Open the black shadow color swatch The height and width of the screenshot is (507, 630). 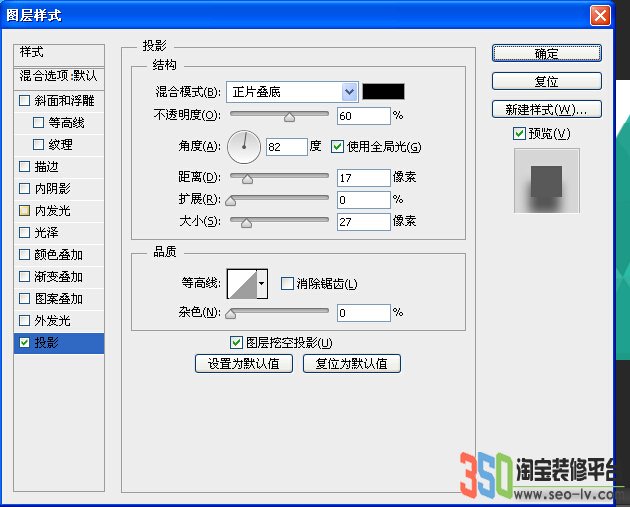tap(383, 92)
